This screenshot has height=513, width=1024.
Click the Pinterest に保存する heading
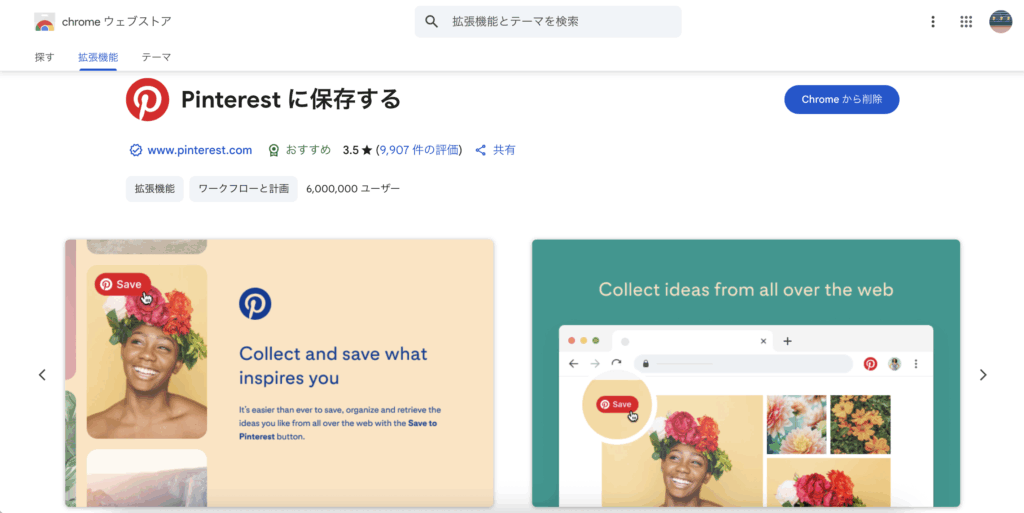point(291,99)
